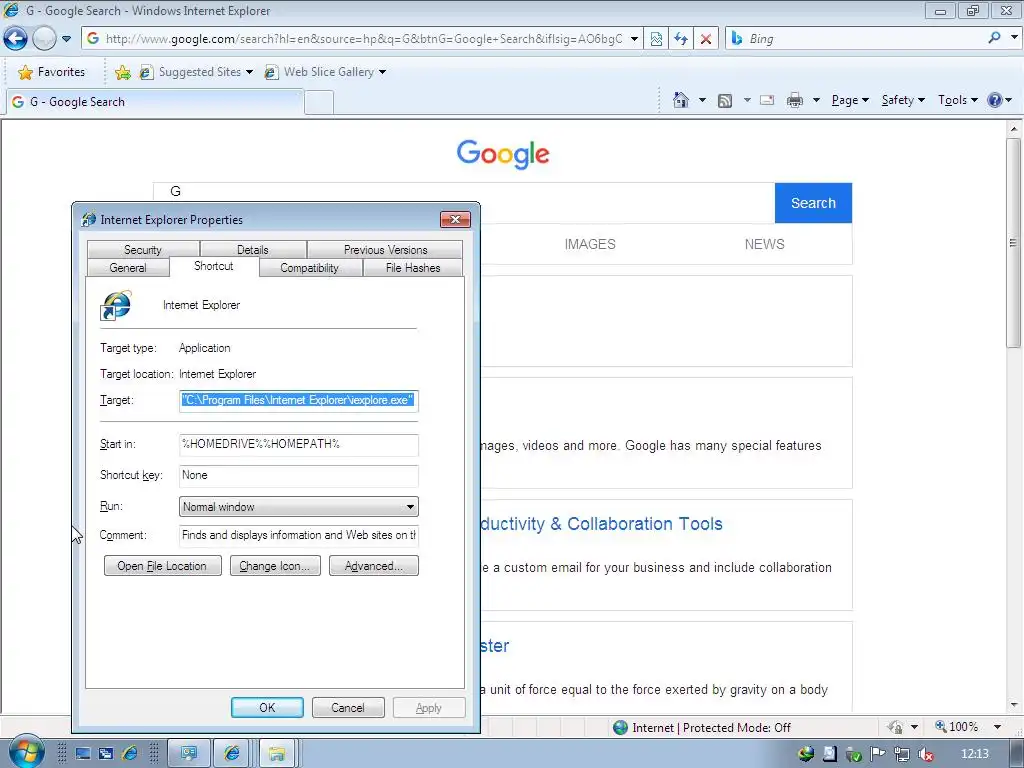Click the Internet Explorer quick launch icon
The width and height of the screenshot is (1024, 768).
pos(130,754)
